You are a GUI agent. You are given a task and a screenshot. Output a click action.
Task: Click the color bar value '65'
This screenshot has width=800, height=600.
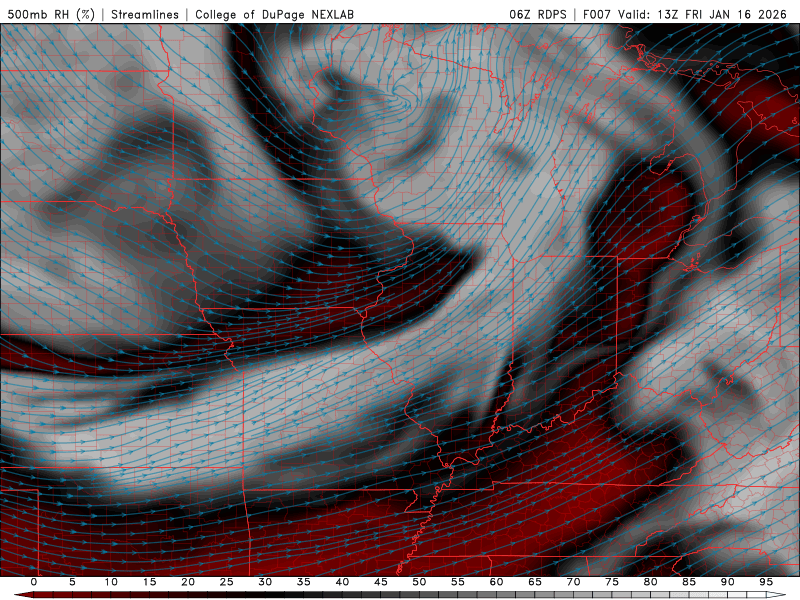click(535, 582)
